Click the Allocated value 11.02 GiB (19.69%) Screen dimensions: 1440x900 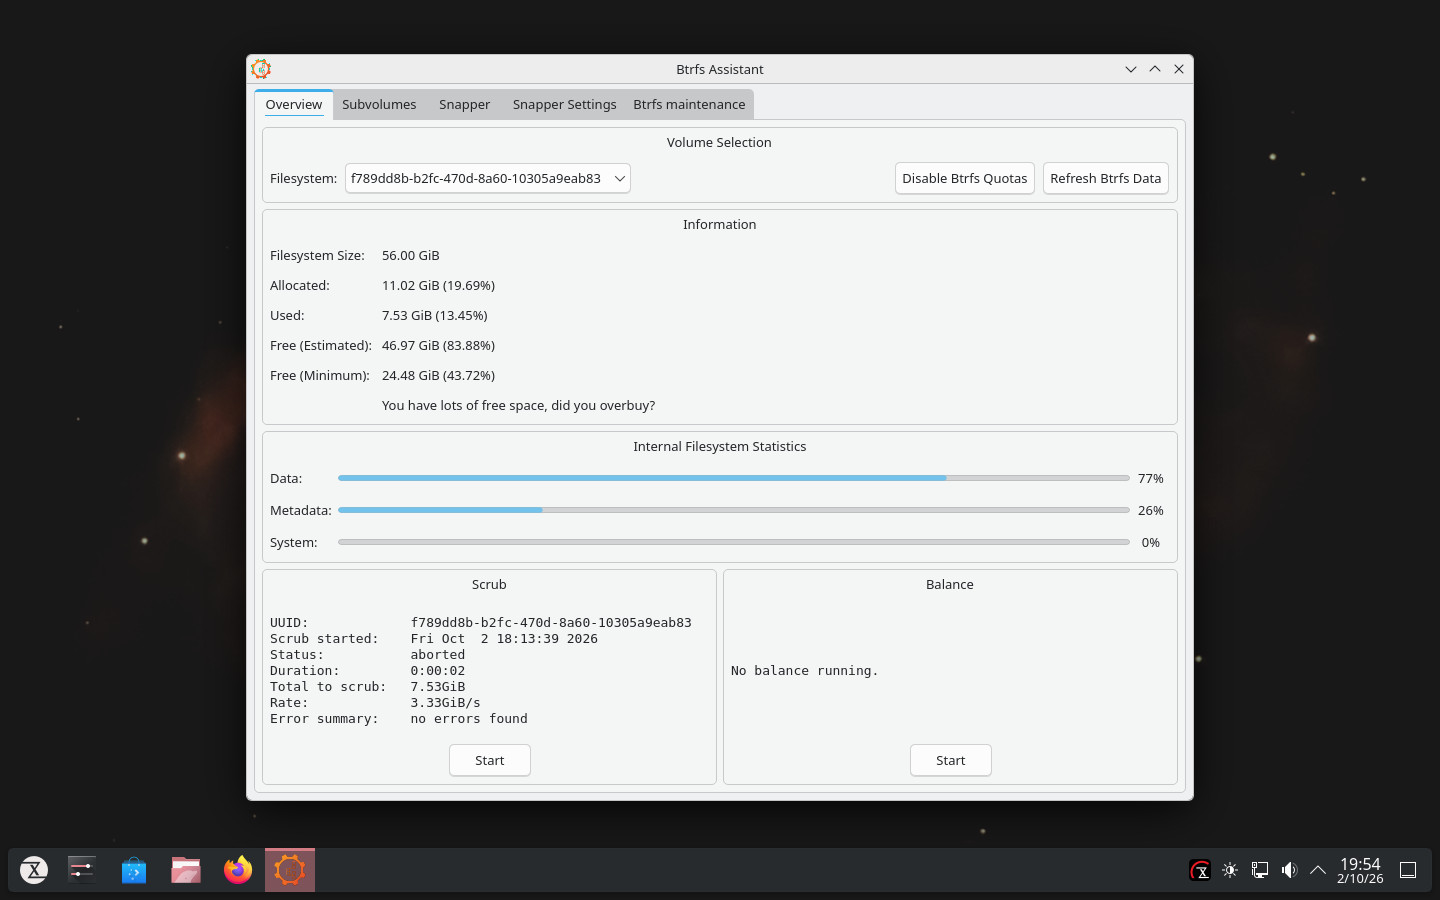click(x=439, y=285)
